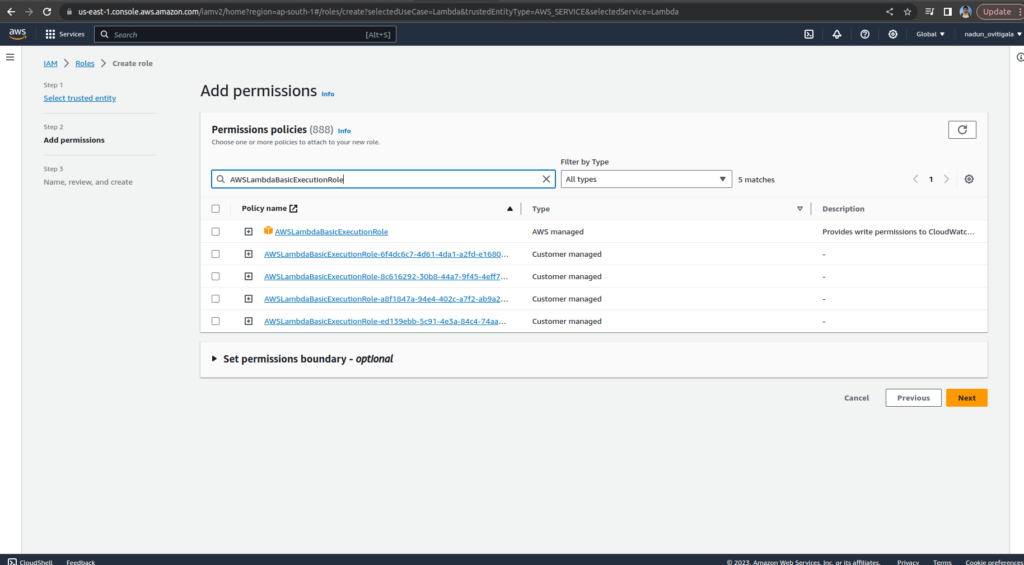The height and width of the screenshot is (565, 1024).
Task: Open the Privacy link in footer
Action: pos(908,562)
